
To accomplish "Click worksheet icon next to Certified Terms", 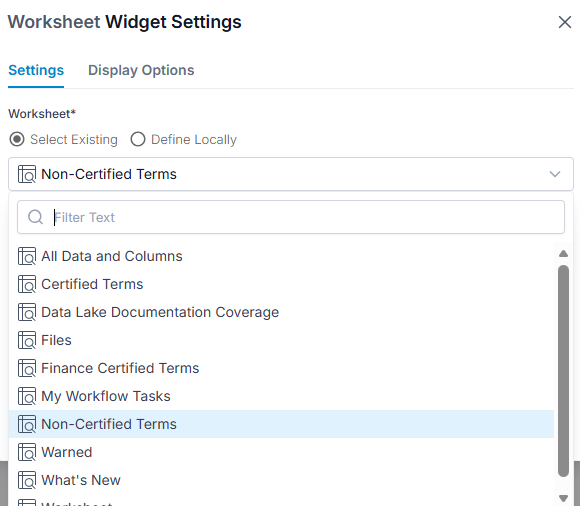I will 27,284.
